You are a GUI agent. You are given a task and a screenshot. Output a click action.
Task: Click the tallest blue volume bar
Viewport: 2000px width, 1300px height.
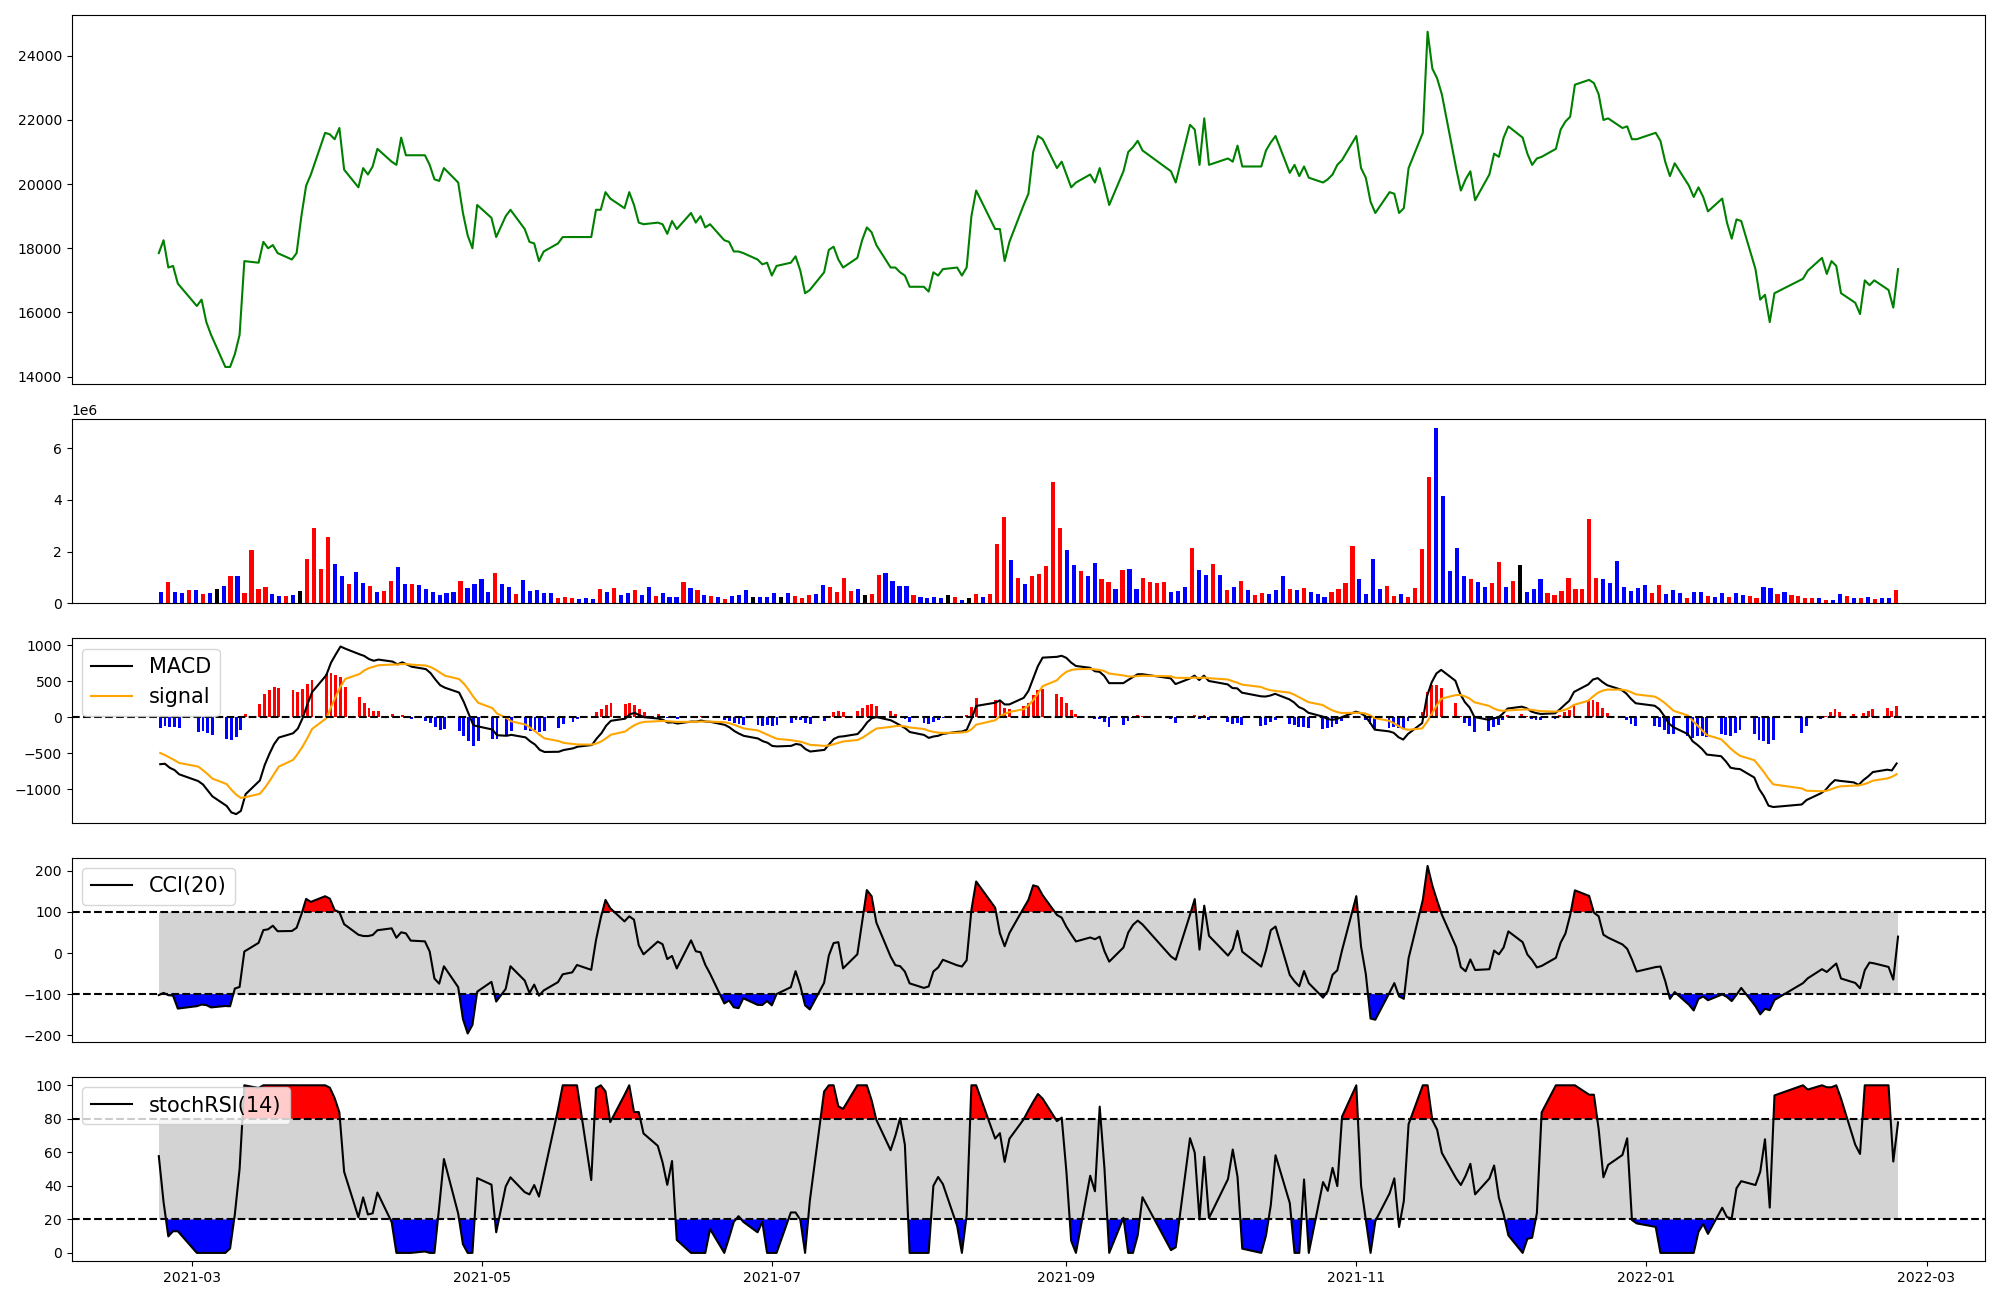pyautogui.click(x=1436, y=515)
